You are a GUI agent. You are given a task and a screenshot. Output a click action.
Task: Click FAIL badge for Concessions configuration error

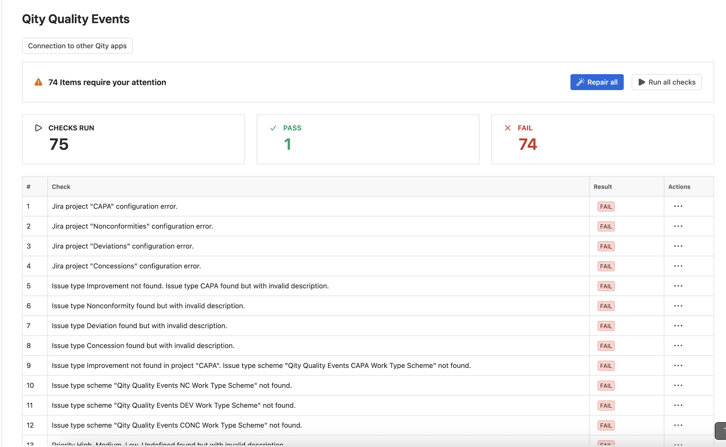606,266
